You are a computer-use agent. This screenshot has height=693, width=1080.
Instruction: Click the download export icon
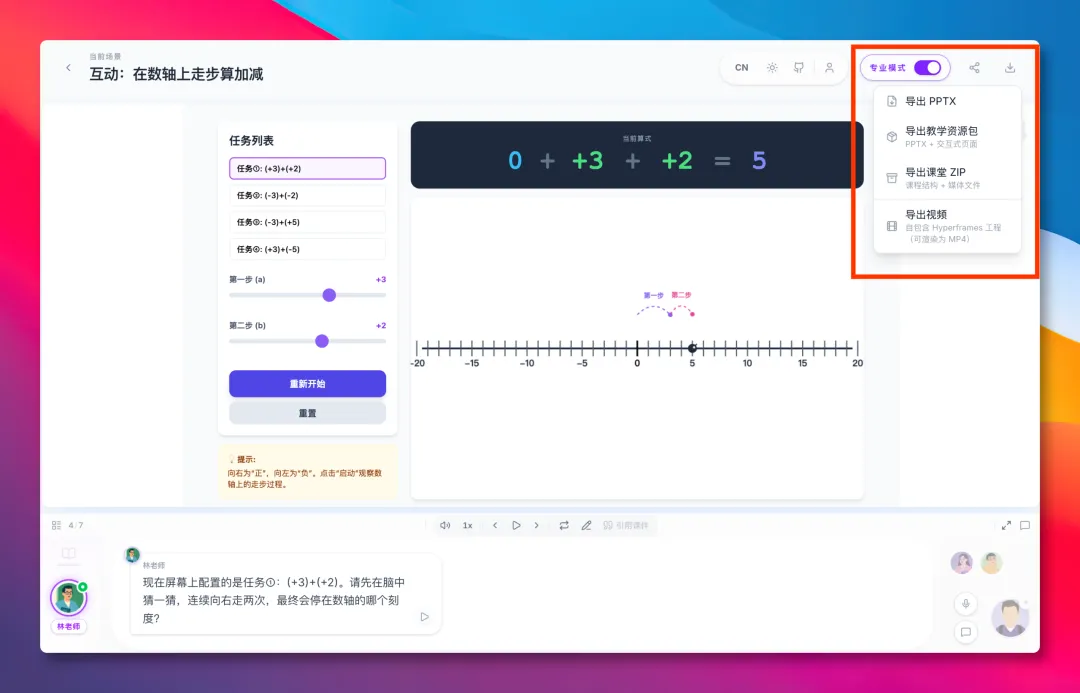pos(1010,68)
